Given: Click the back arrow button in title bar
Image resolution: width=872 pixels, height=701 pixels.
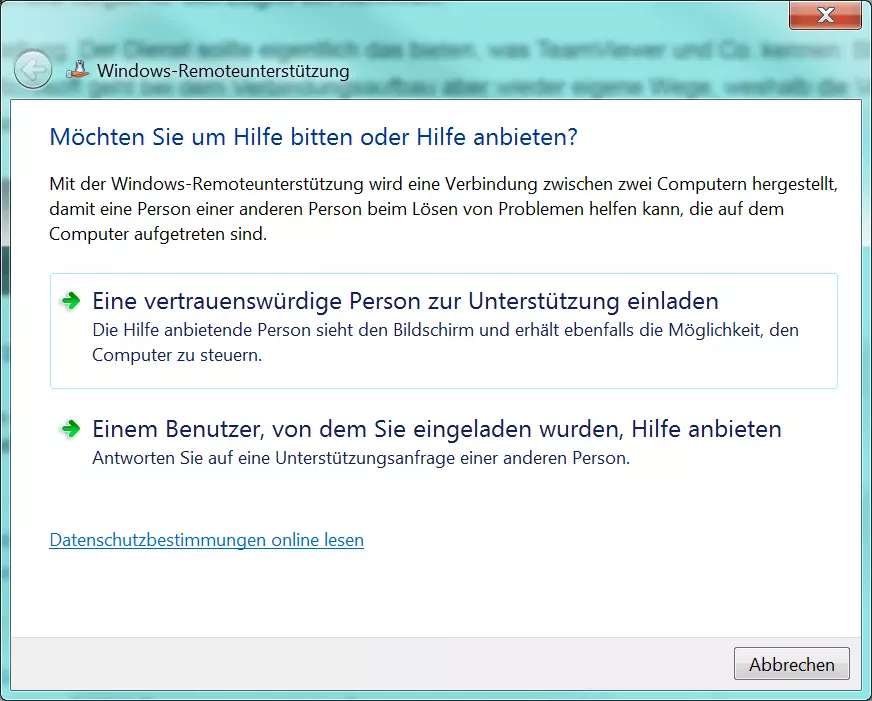Looking at the screenshot, I should coord(33,69).
